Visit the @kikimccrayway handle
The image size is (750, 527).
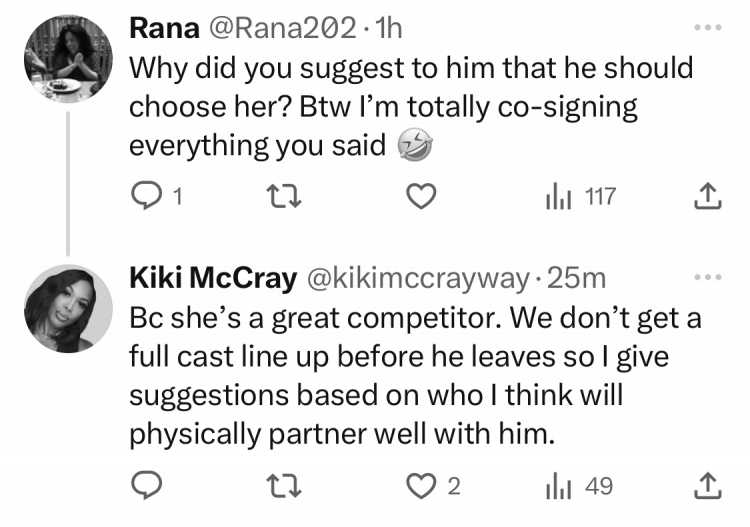coord(418,278)
